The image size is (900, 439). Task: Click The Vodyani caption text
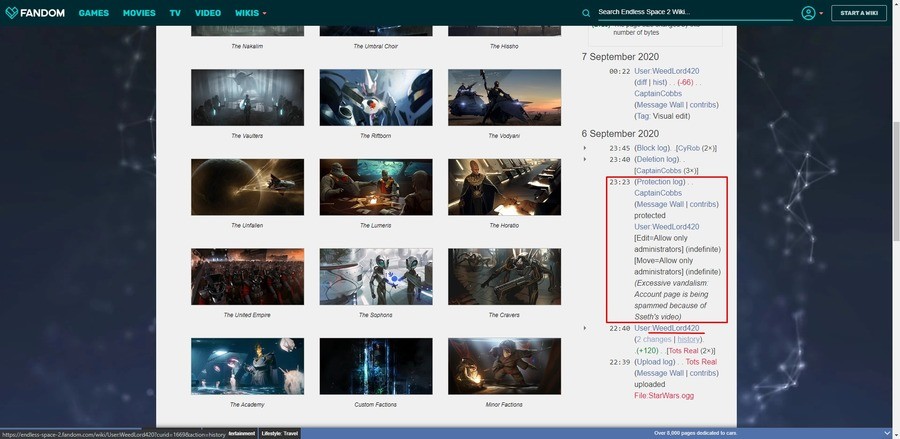[x=505, y=136]
